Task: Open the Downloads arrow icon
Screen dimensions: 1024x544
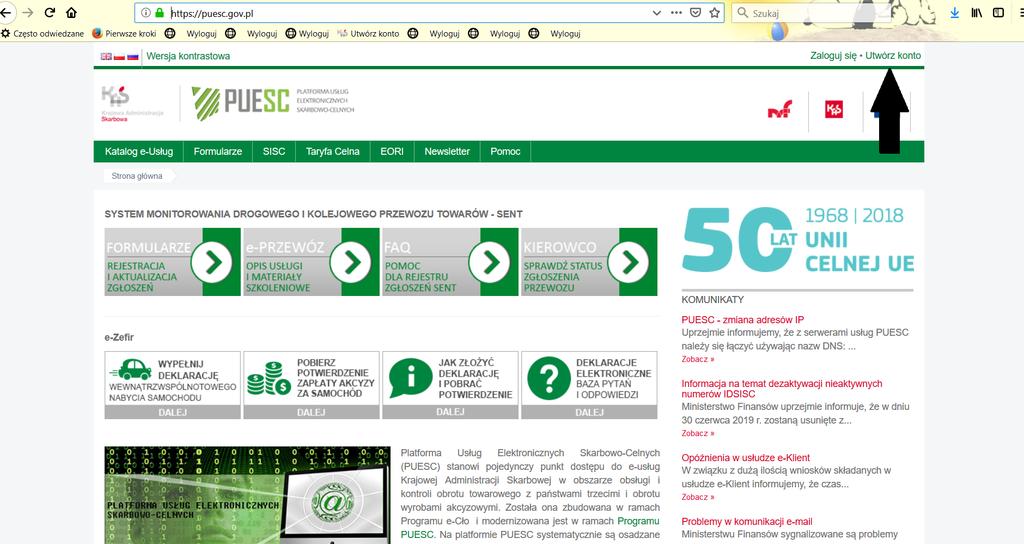Action: 955,12
